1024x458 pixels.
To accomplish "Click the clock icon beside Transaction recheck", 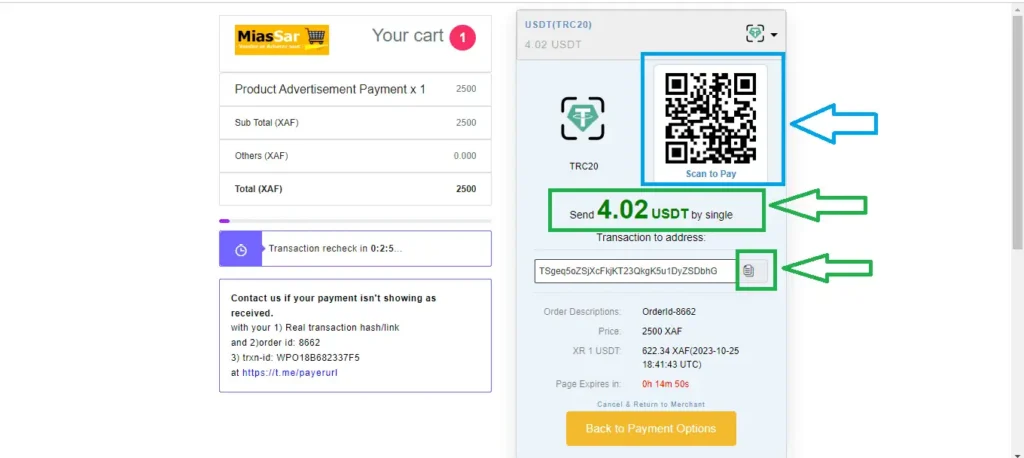I will pyautogui.click(x=241, y=249).
